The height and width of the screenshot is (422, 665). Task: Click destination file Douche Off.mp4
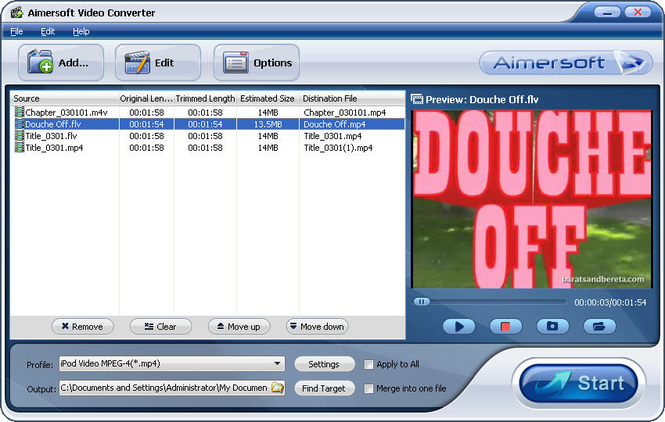click(x=335, y=124)
